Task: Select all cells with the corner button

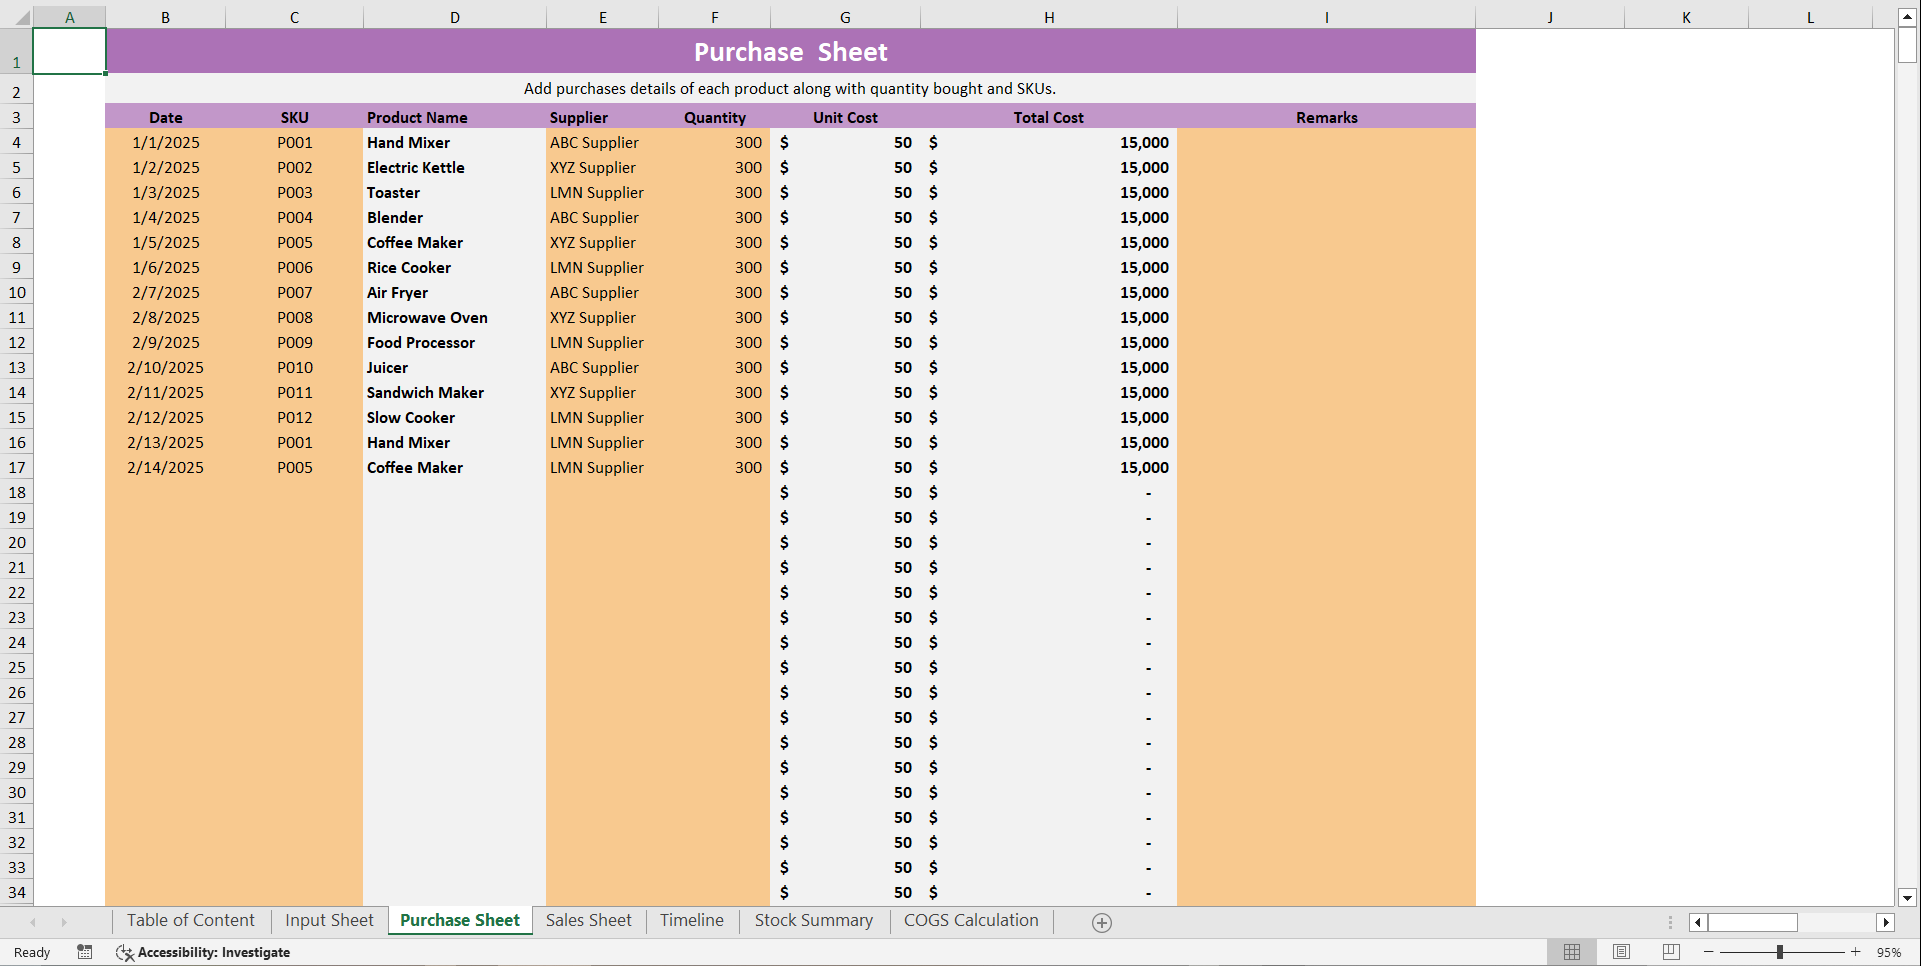Action: click(x=16, y=17)
